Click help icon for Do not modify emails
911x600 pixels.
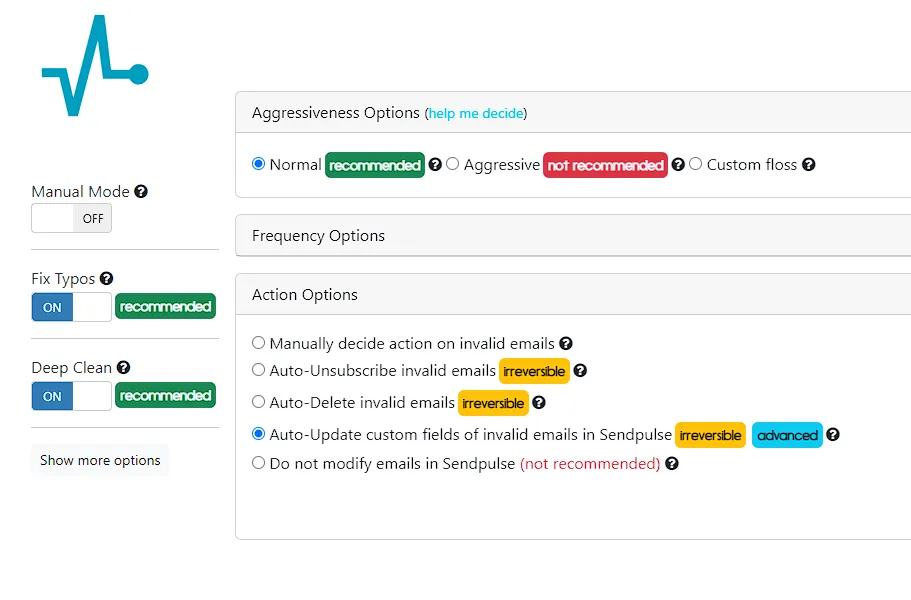click(672, 464)
